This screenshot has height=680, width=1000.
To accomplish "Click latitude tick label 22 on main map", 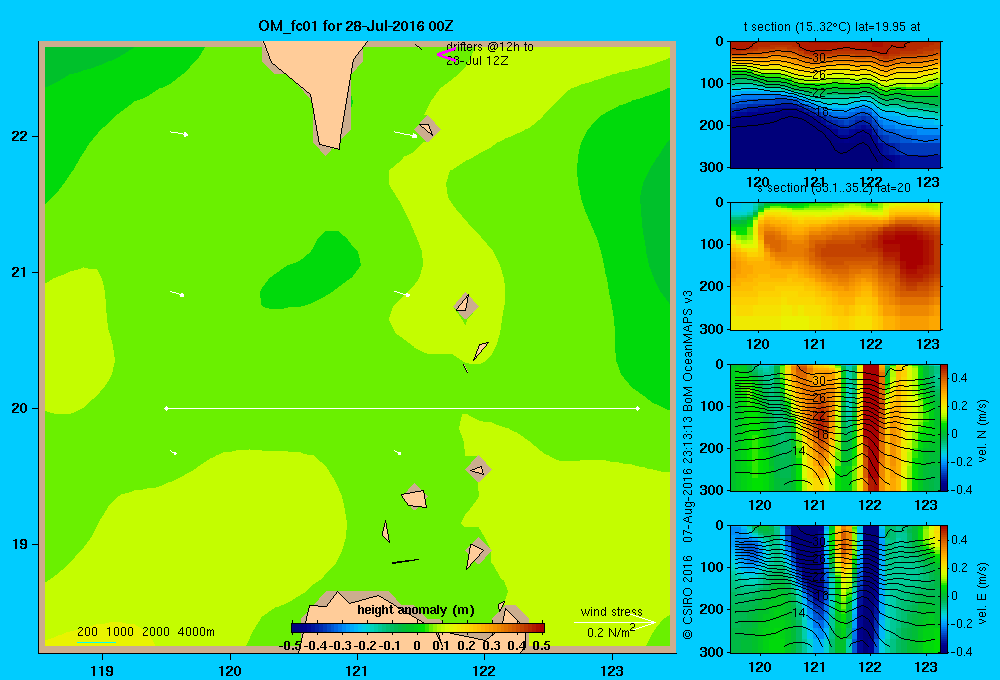I will click(x=20, y=136).
